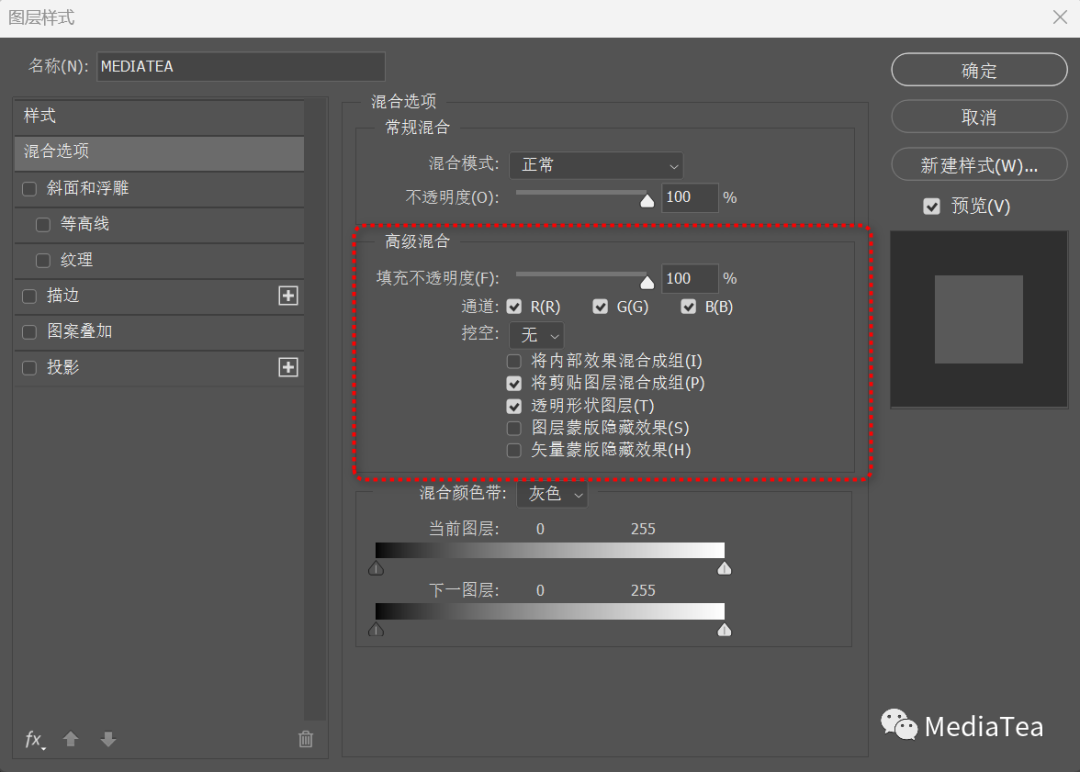The image size is (1080, 772).
Task: Uncheck the R(R) channel checkbox
Action: tap(514, 306)
